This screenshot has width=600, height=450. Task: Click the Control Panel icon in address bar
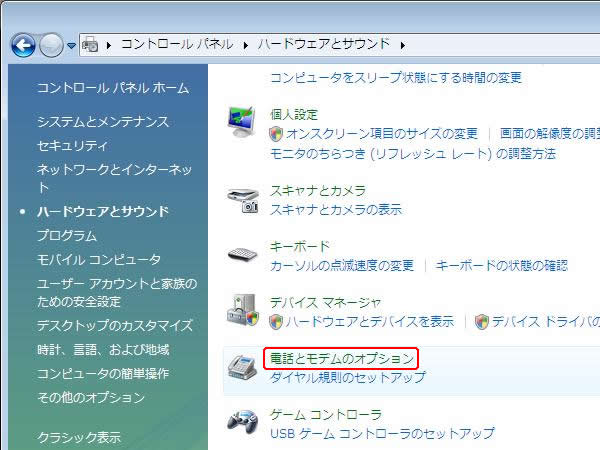(90, 45)
